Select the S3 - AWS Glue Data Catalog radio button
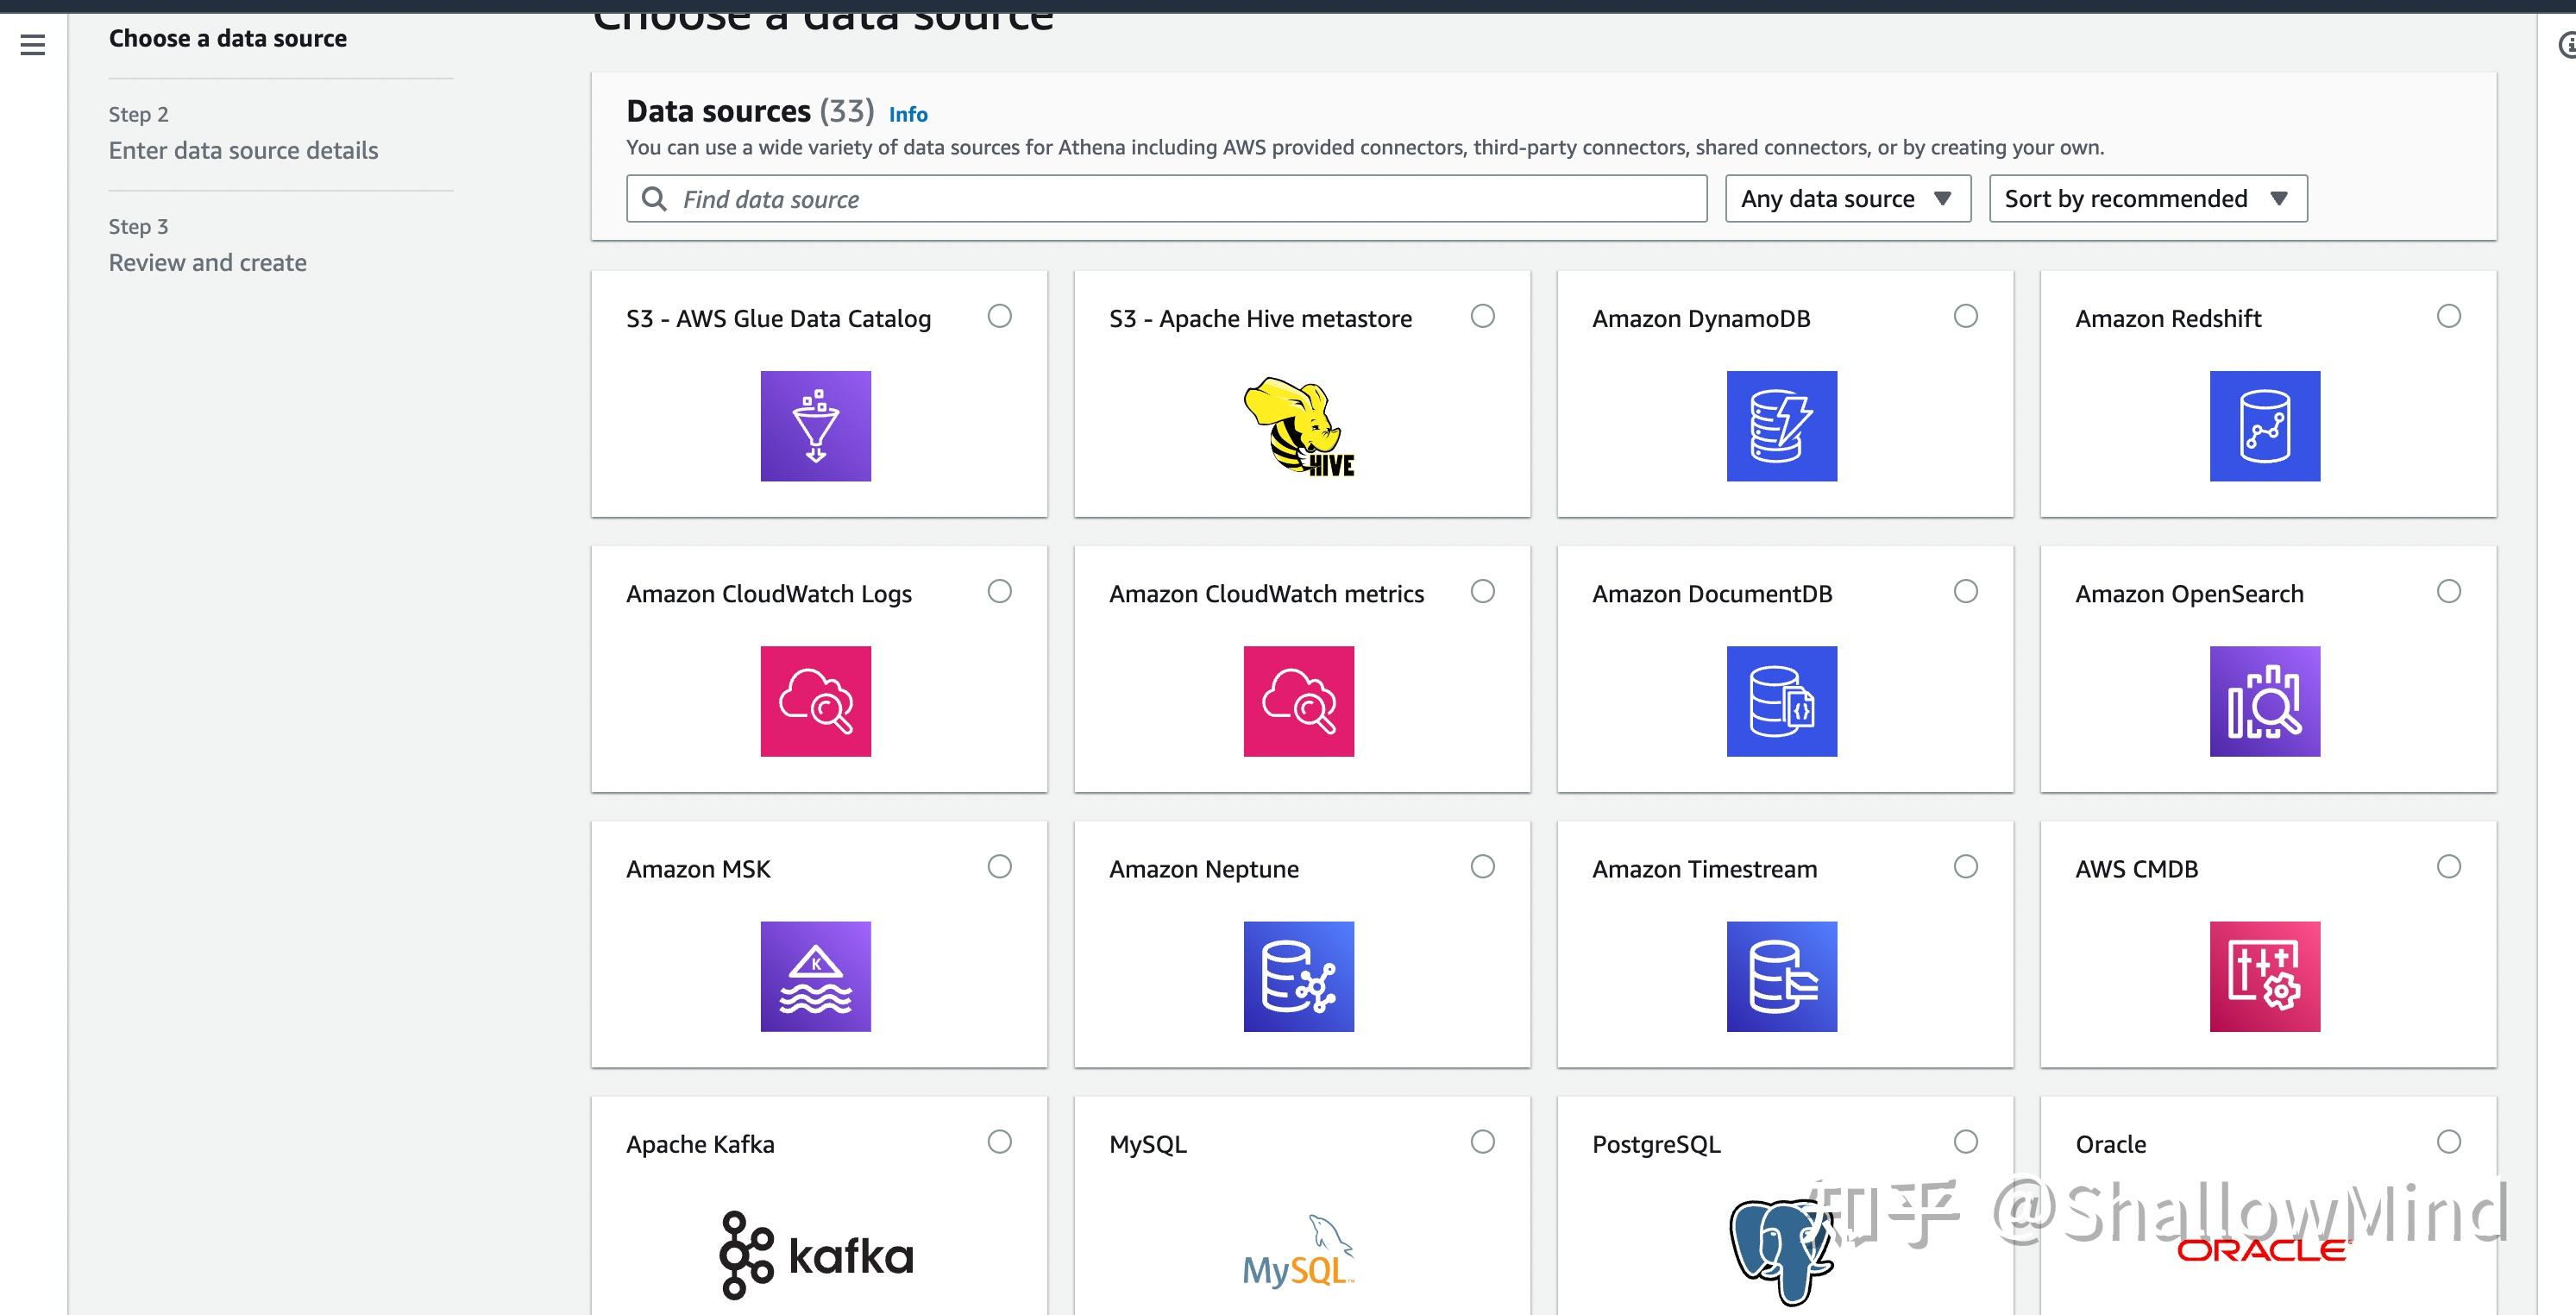 coord(999,316)
